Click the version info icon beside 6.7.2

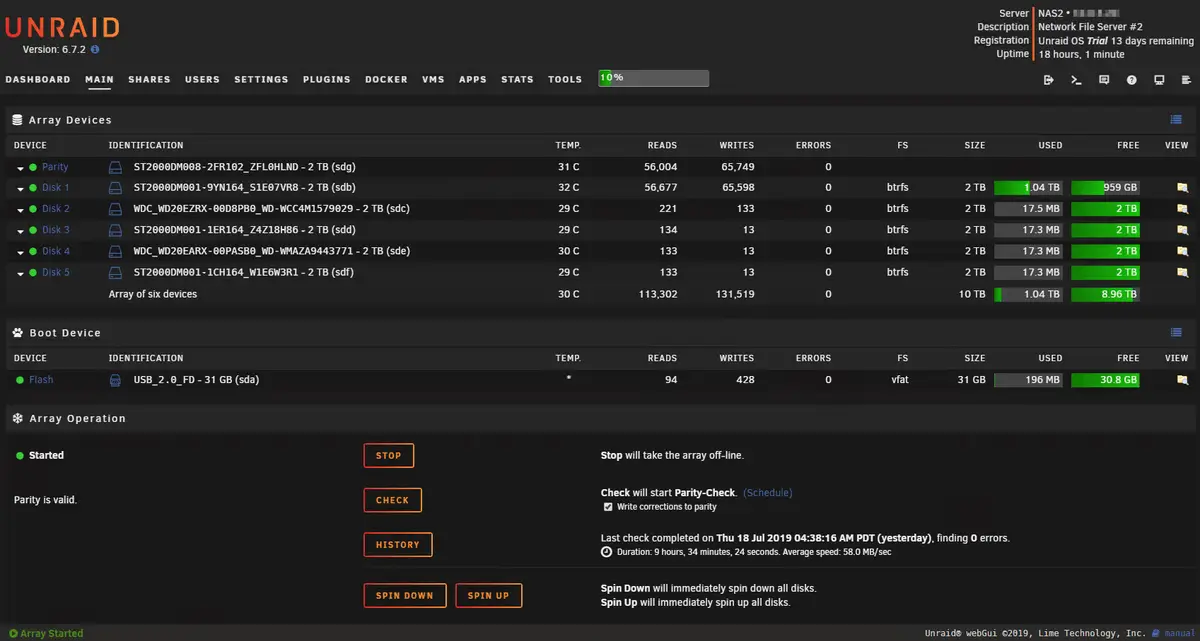95,49
